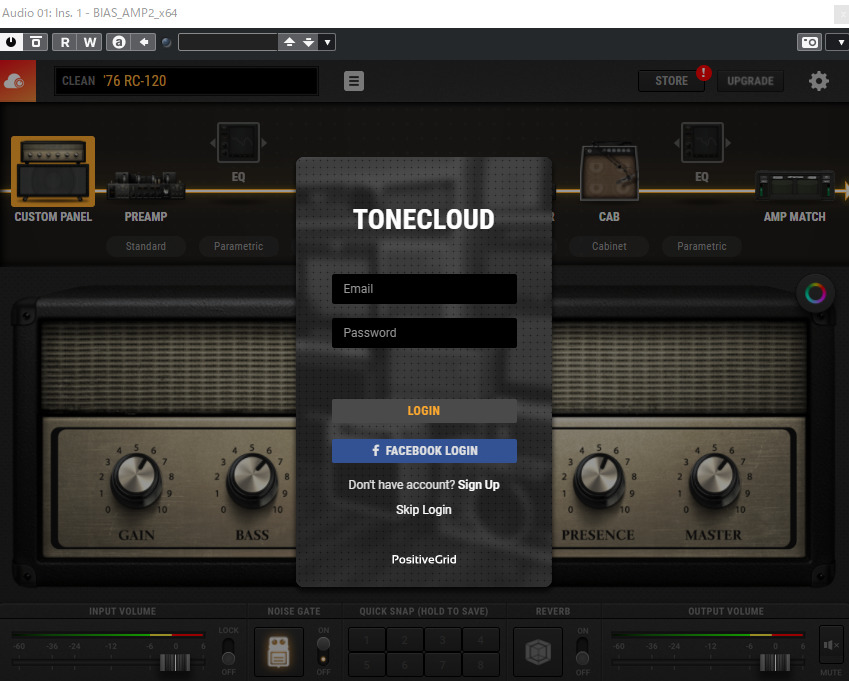This screenshot has height=681, width=849.
Task: Click the PRESENCE knob
Action: point(599,479)
